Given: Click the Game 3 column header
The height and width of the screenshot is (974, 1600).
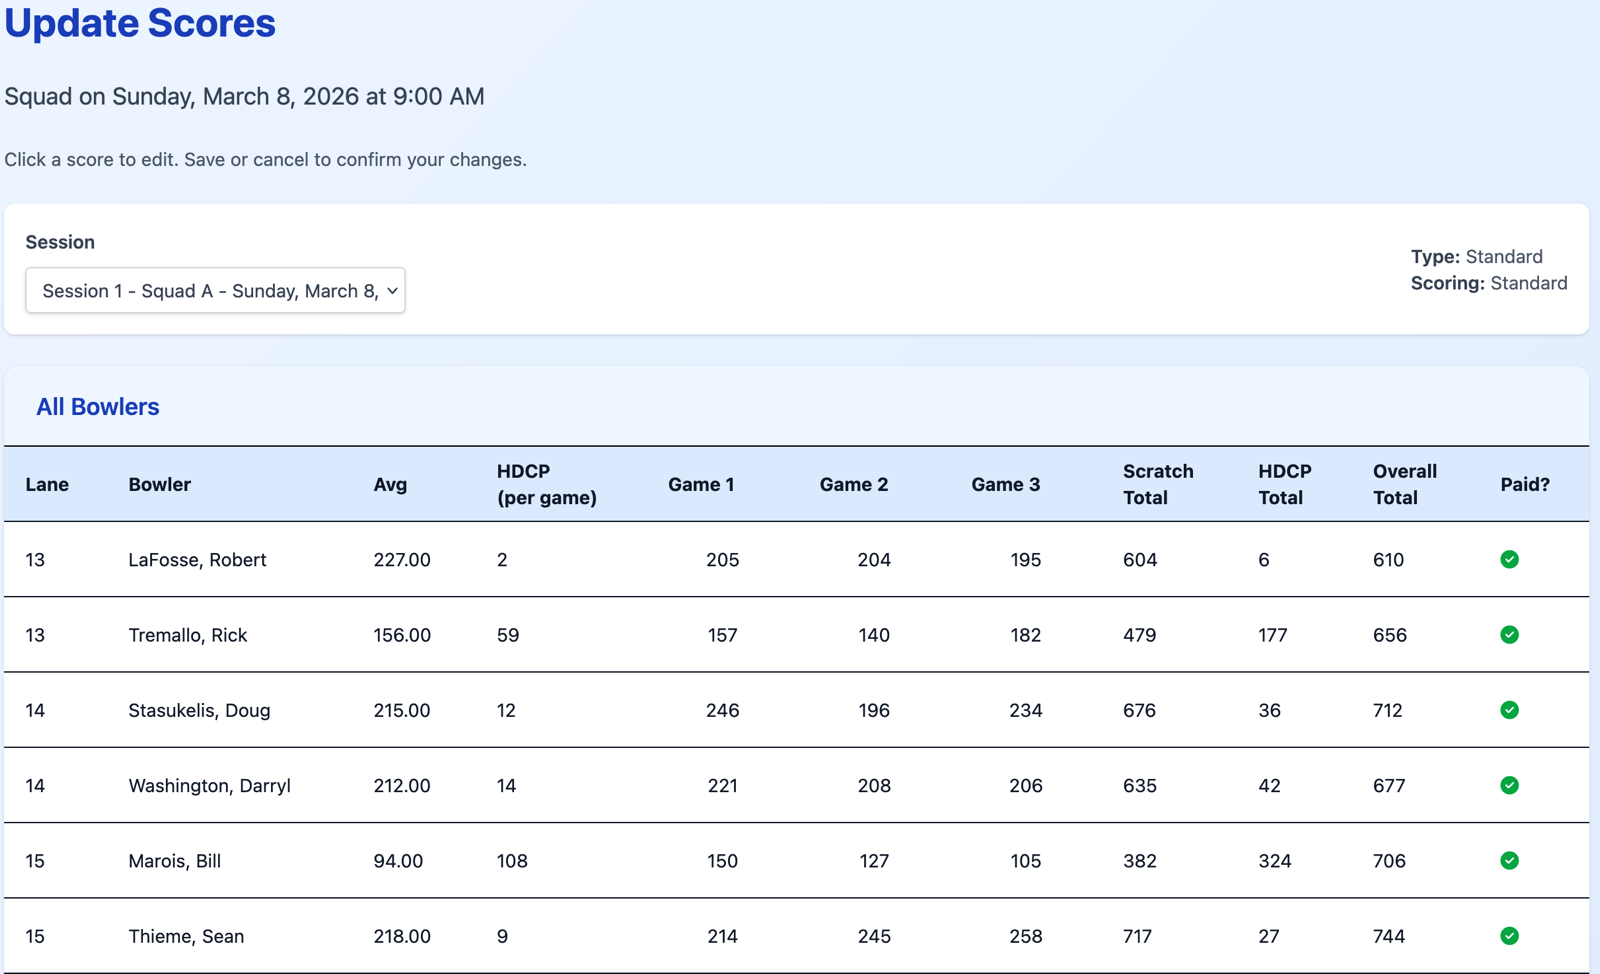Looking at the screenshot, I should [1006, 484].
